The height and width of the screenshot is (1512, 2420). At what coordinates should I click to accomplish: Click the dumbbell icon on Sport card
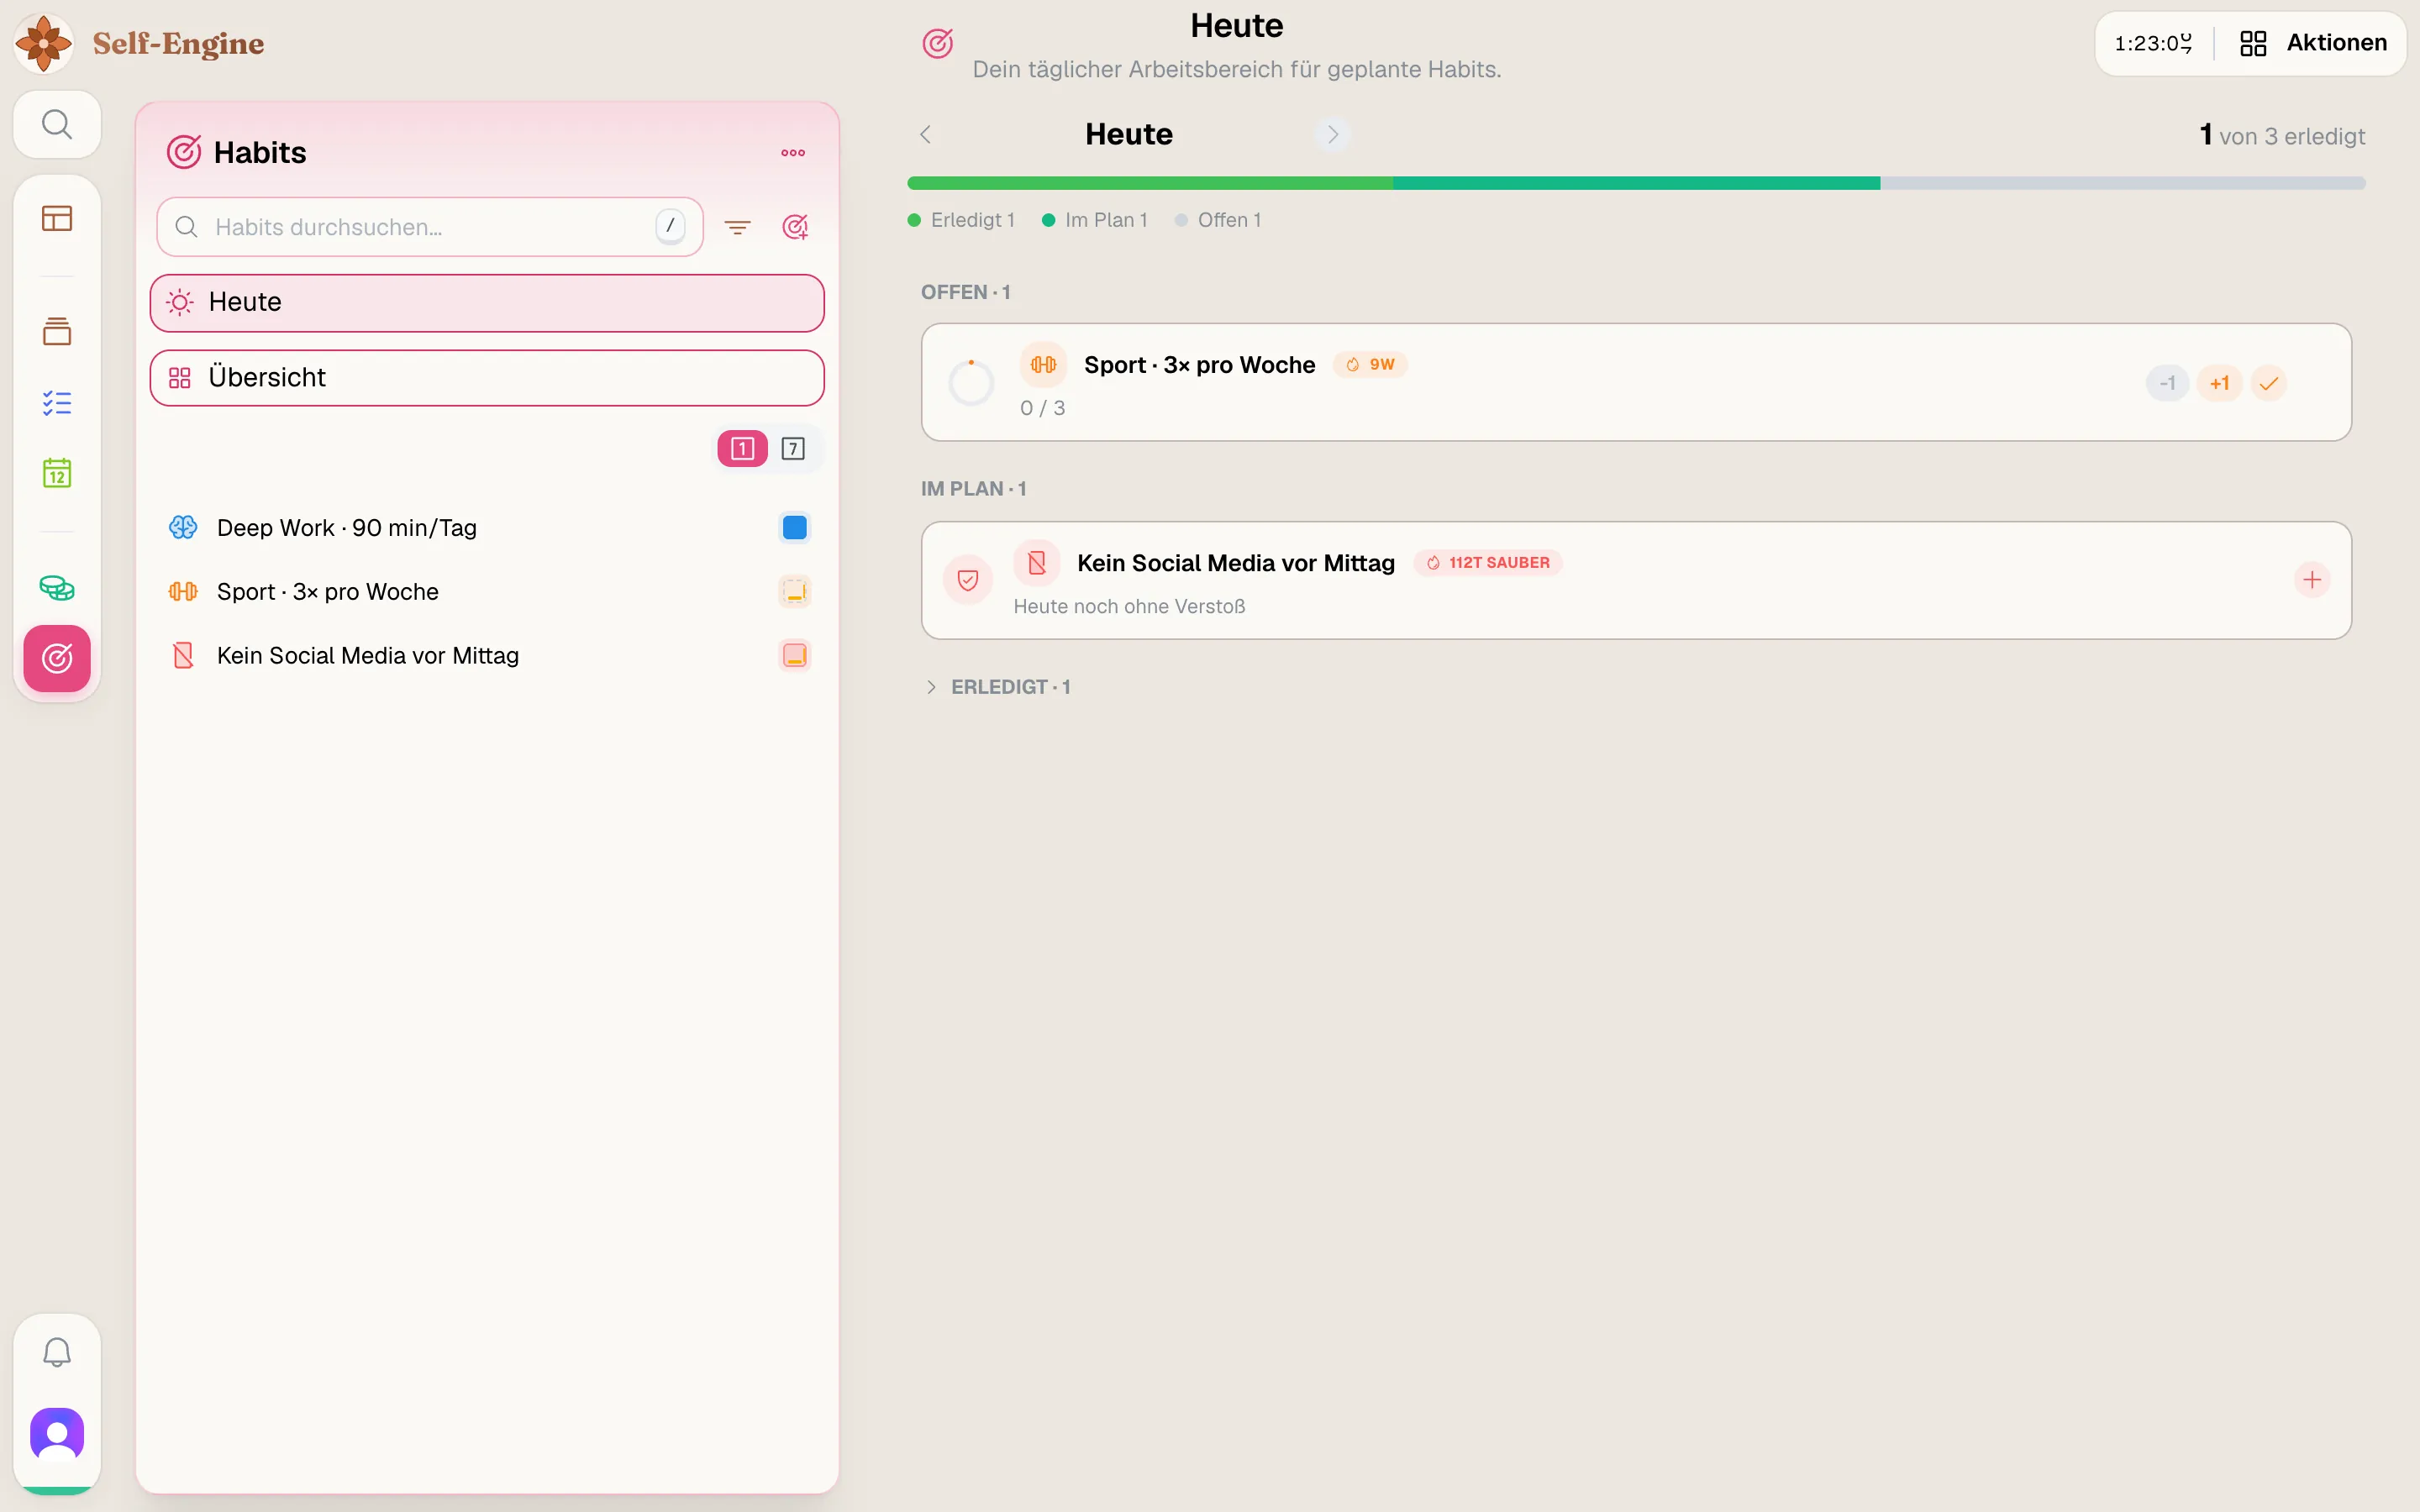click(1043, 365)
